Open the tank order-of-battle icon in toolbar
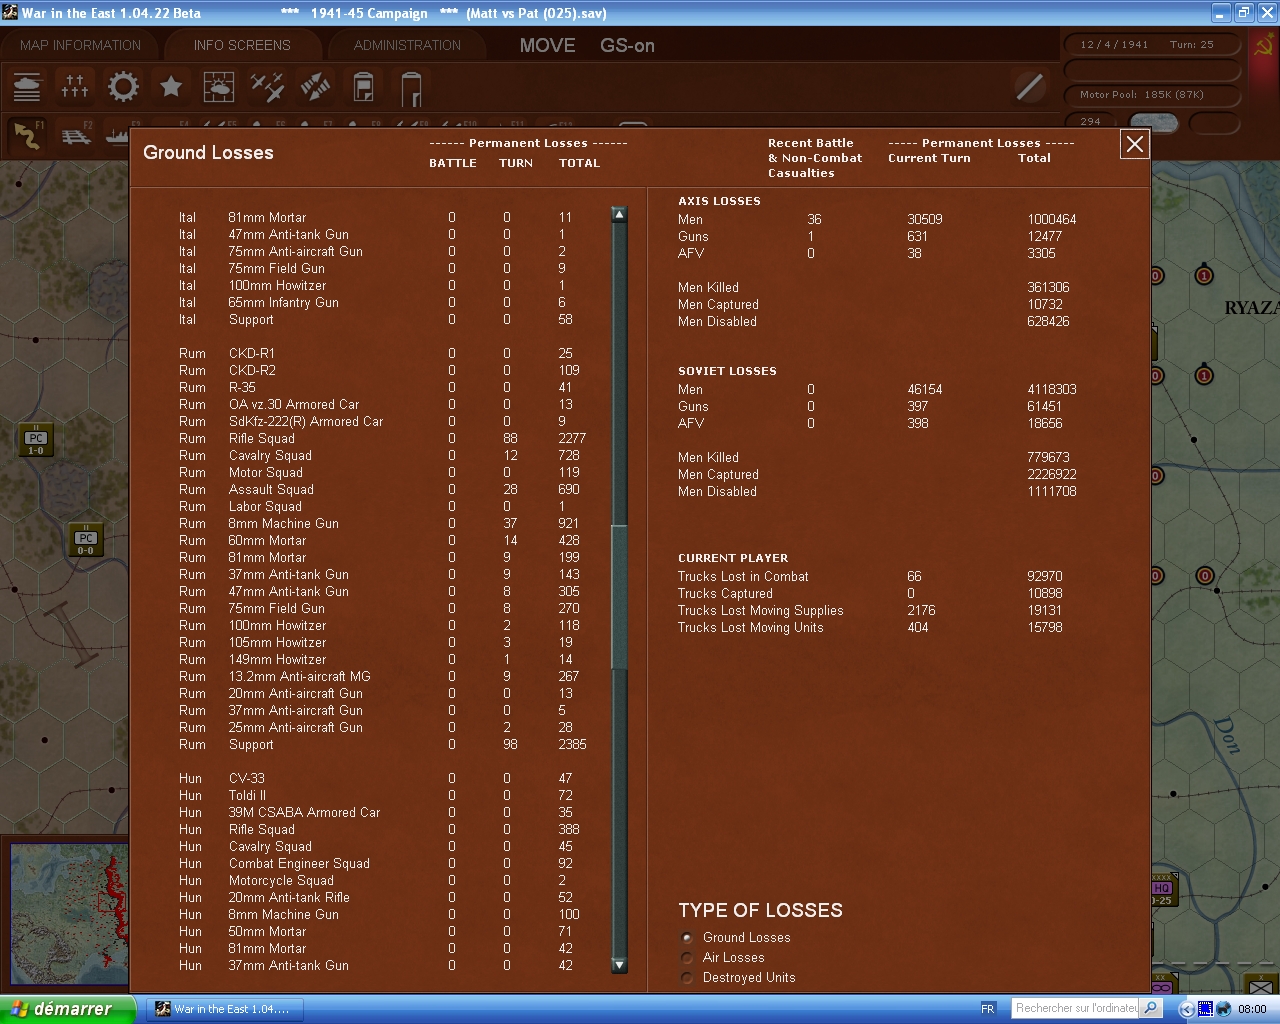 [x=27, y=87]
